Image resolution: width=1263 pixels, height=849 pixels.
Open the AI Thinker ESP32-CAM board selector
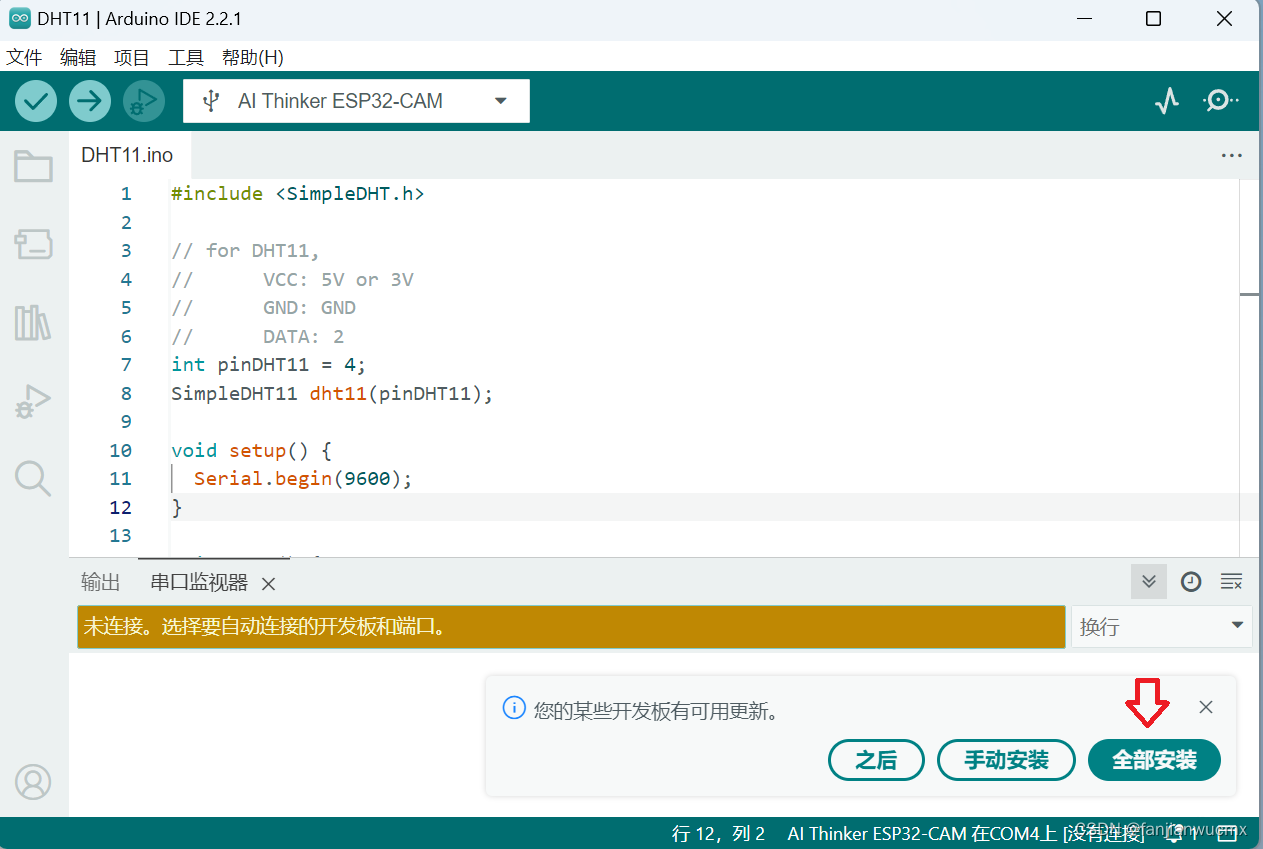point(356,101)
